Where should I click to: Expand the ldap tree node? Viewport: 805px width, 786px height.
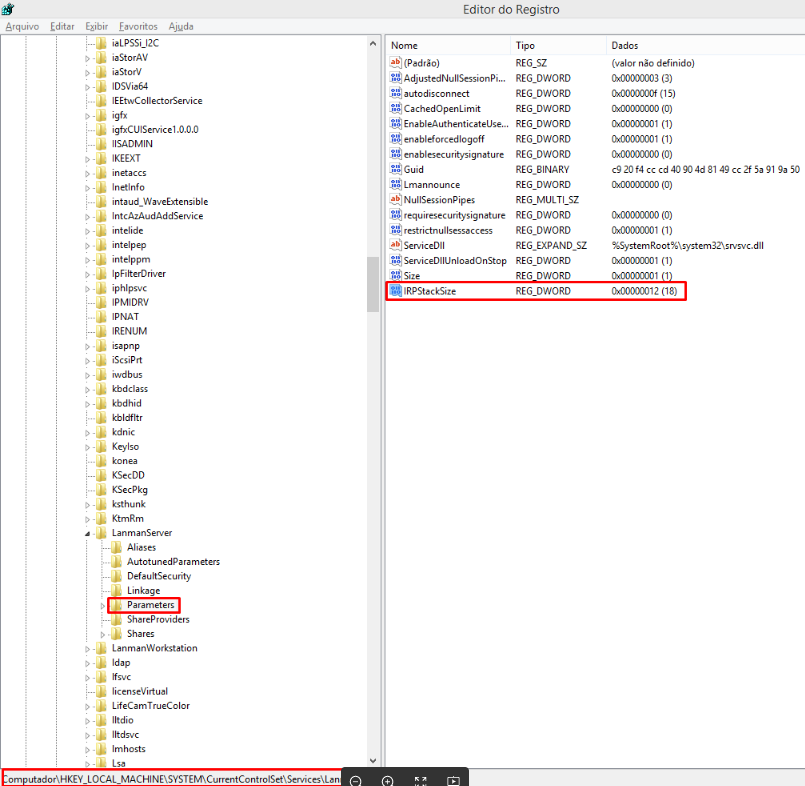click(87, 663)
